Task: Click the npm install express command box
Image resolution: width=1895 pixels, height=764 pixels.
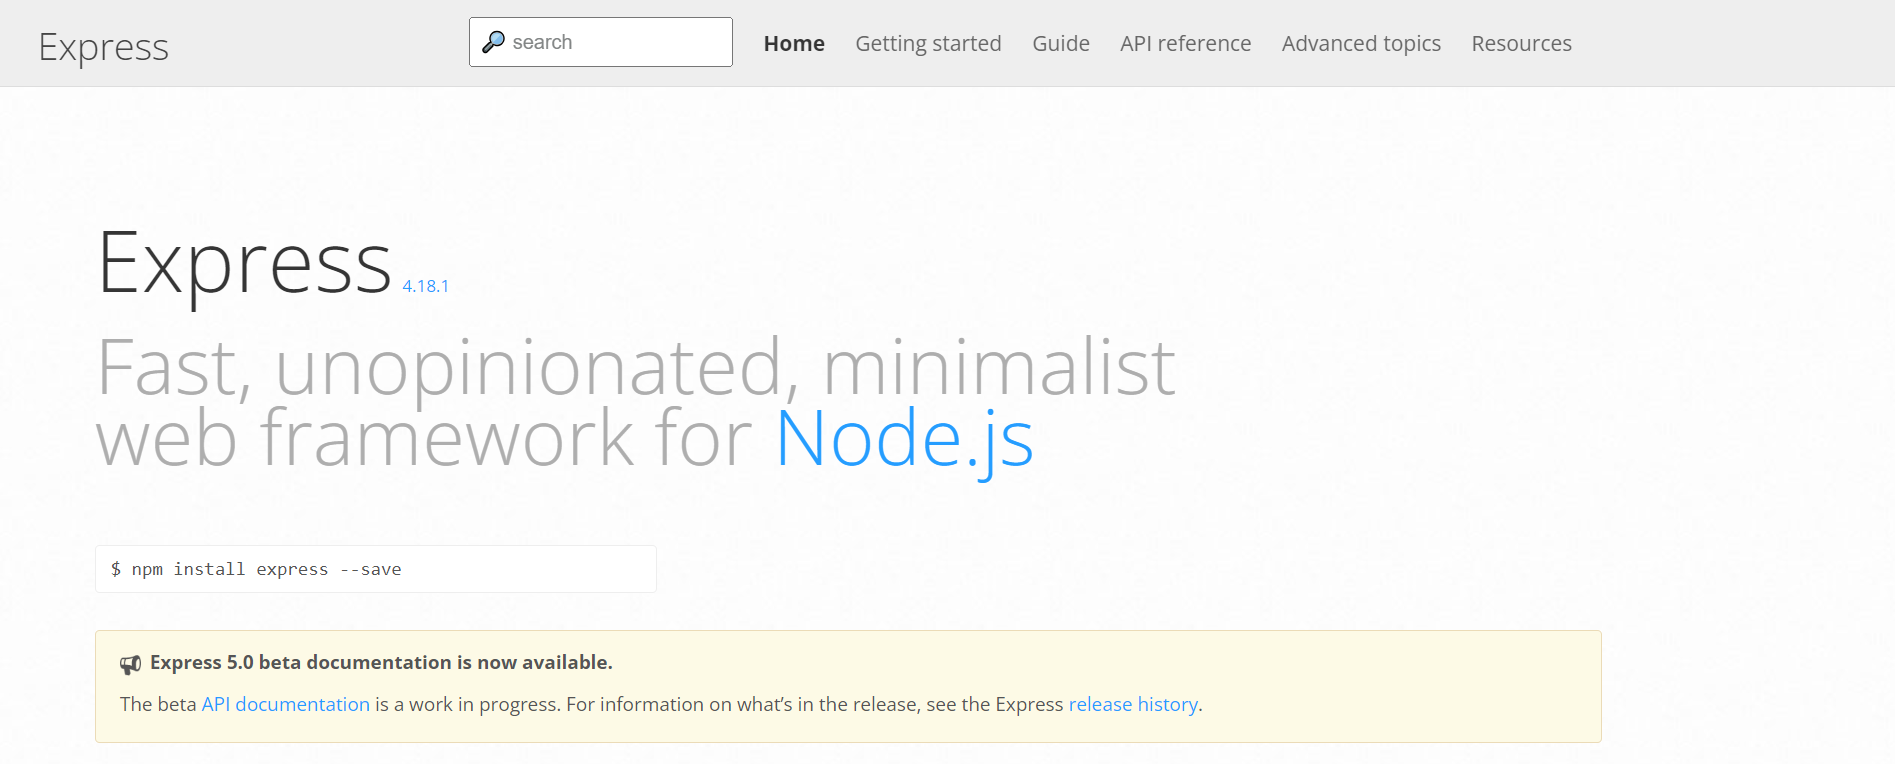Action: tap(376, 569)
